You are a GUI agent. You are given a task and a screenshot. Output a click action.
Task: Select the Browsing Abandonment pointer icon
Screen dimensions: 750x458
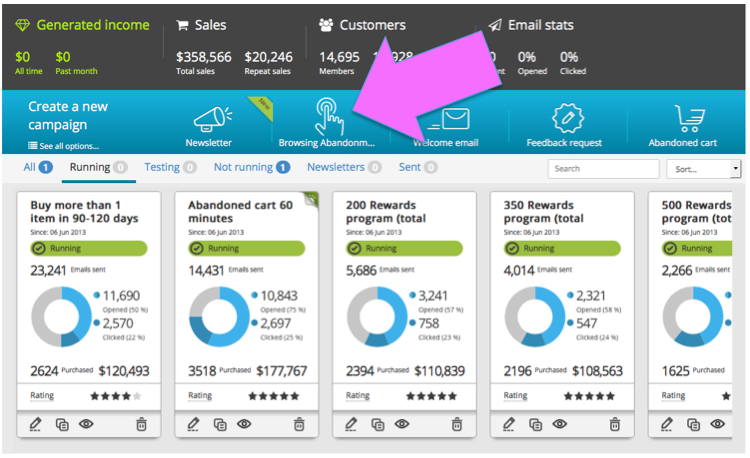coord(329,117)
